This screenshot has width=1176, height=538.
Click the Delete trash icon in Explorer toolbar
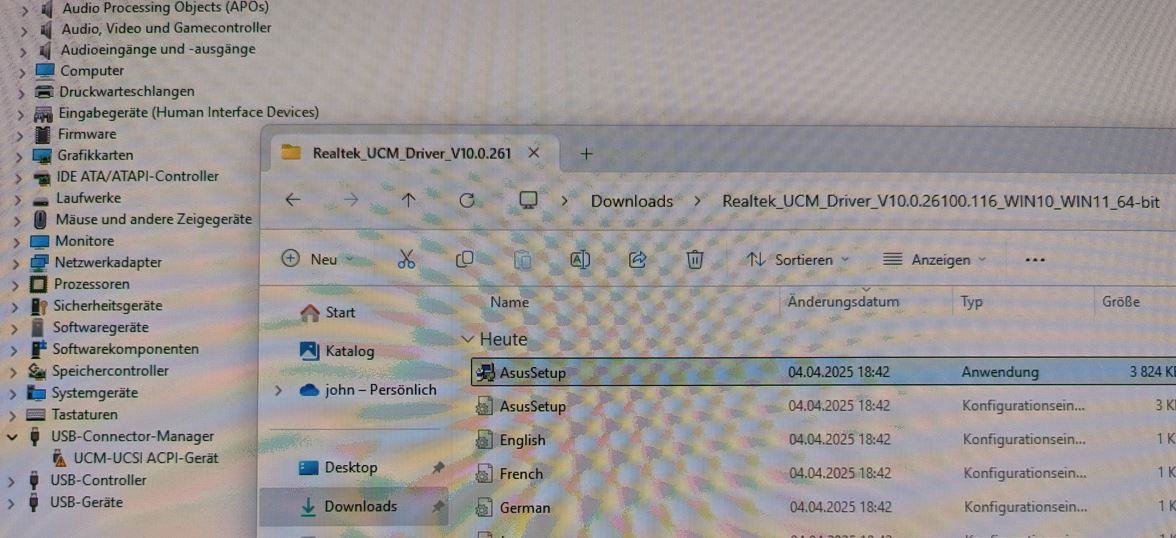(695, 260)
